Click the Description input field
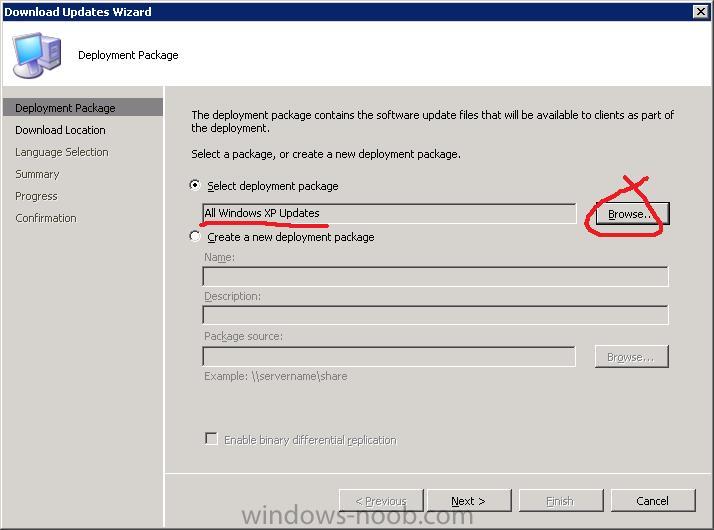Image resolution: width=714 pixels, height=530 pixels. (435, 315)
